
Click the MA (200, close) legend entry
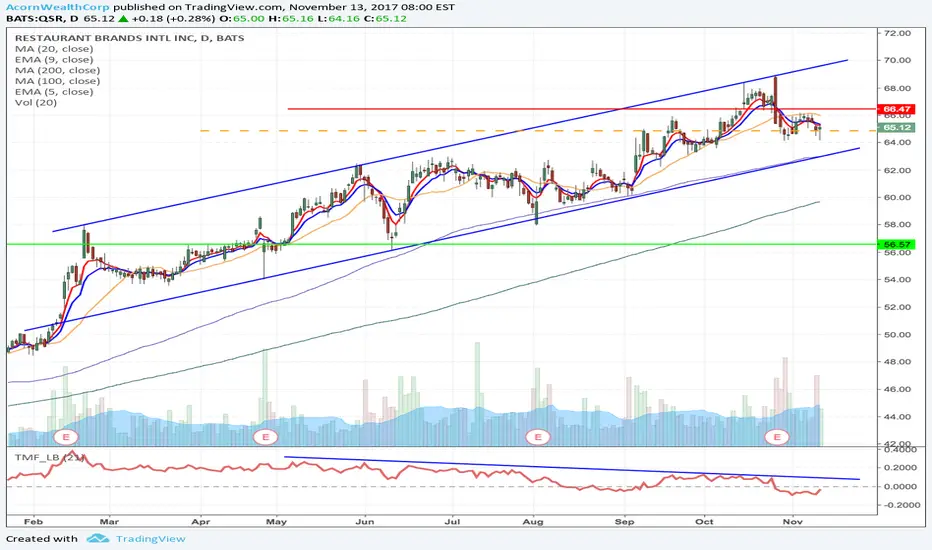[x=58, y=70]
